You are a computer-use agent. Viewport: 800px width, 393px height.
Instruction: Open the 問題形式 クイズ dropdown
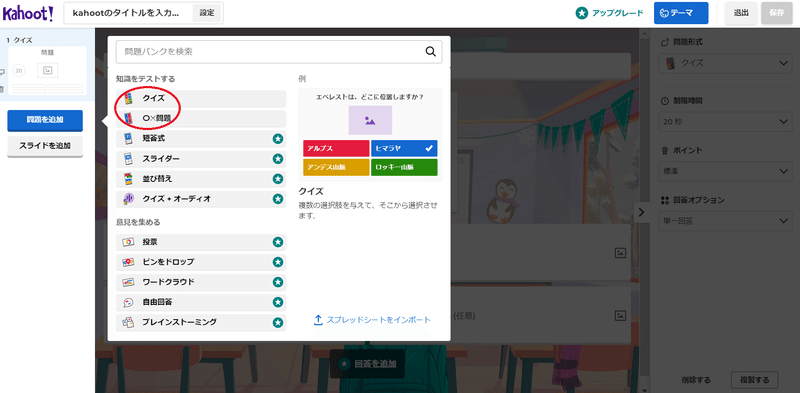point(725,63)
